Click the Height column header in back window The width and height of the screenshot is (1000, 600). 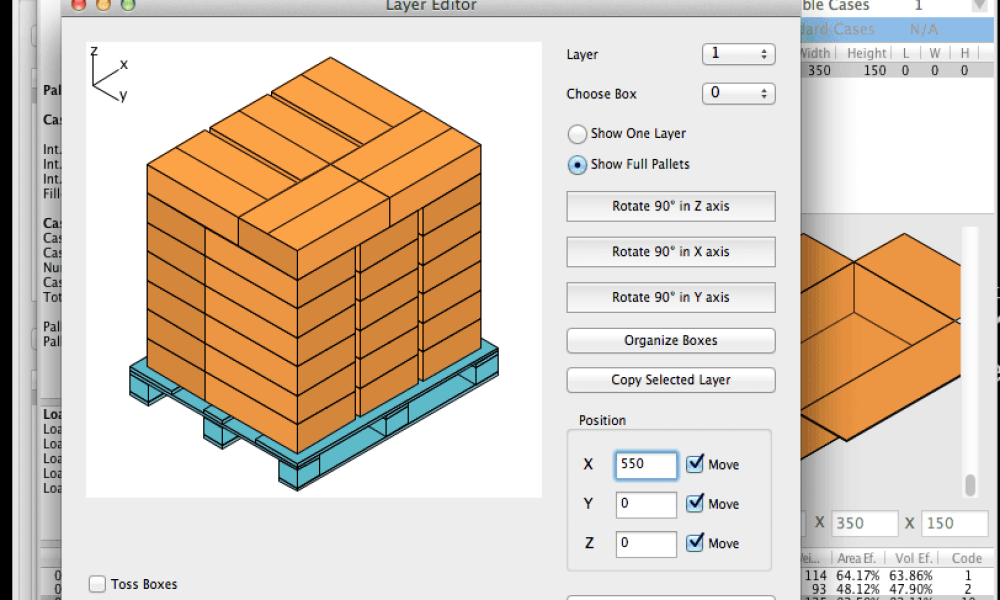pyautogui.click(x=867, y=53)
